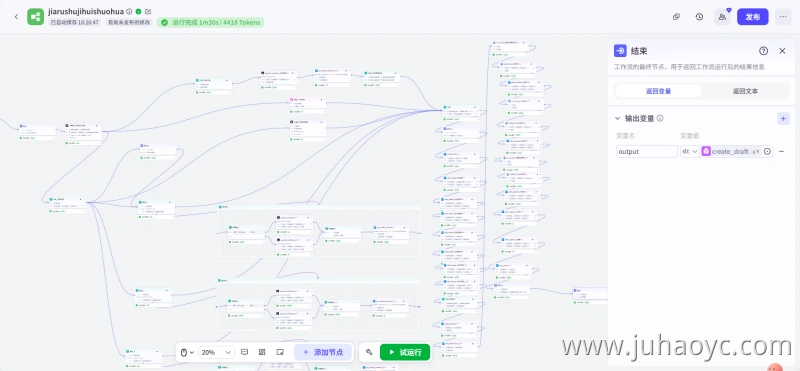Open the debug tool icon beside 试运行

coord(369,352)
